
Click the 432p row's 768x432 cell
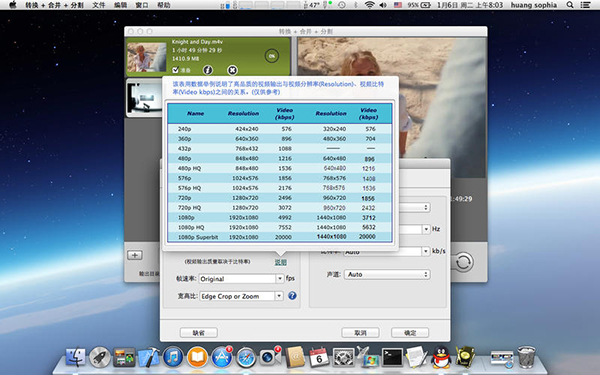(x=247, y=149)
